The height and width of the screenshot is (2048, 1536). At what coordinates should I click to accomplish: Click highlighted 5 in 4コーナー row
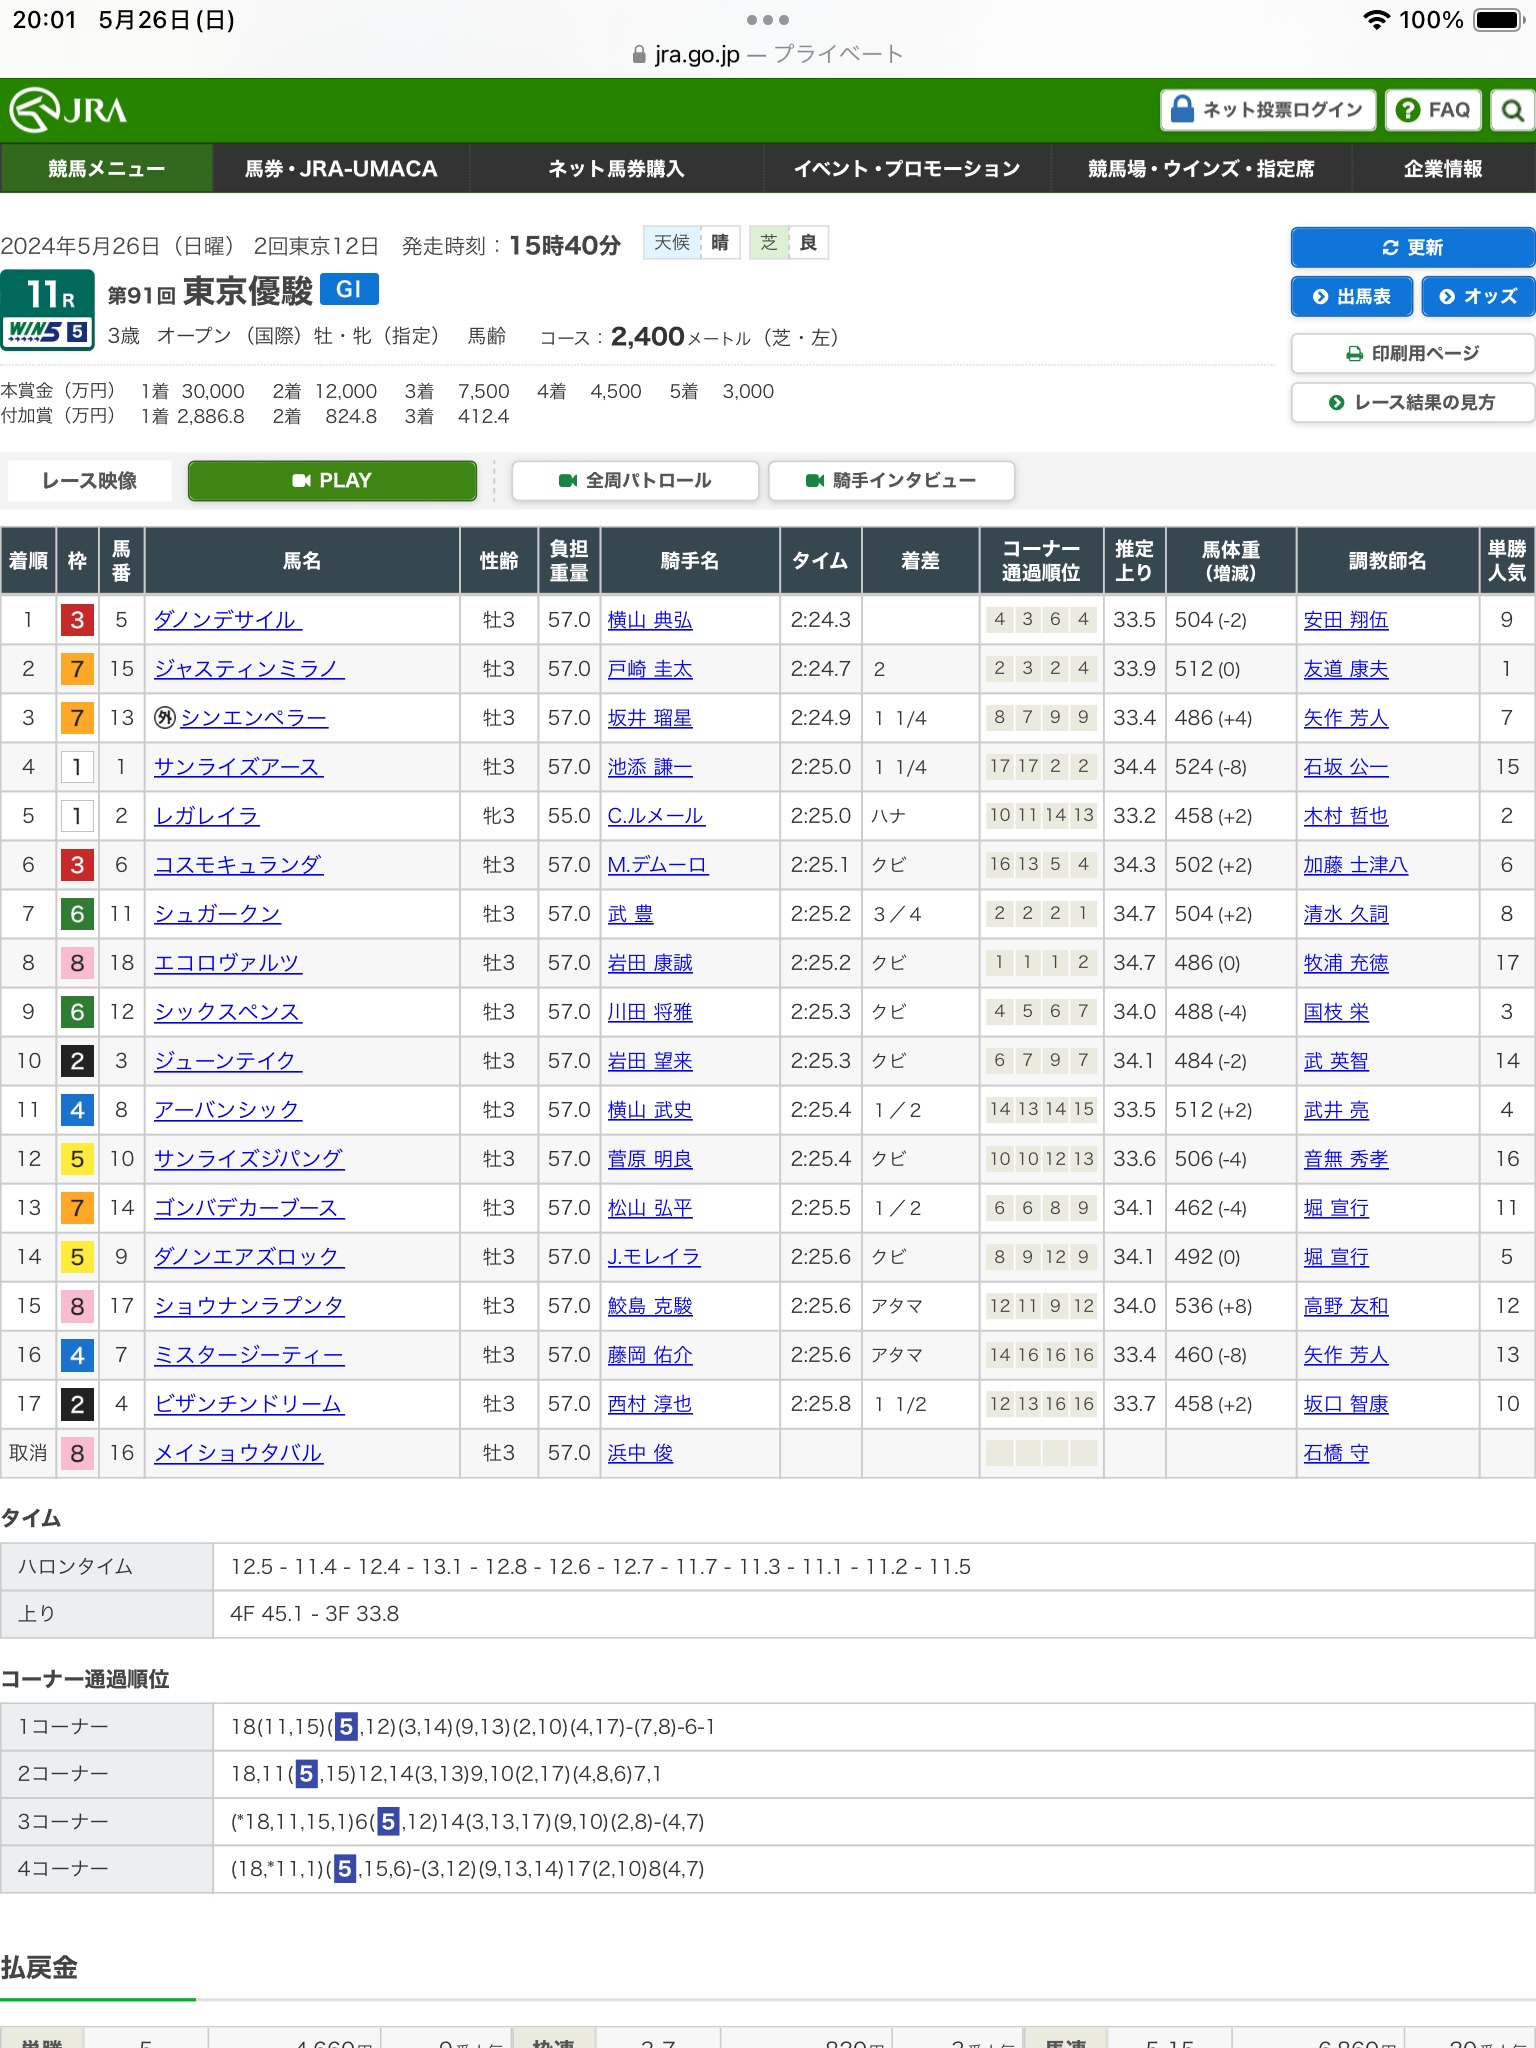pos(345,1868)
